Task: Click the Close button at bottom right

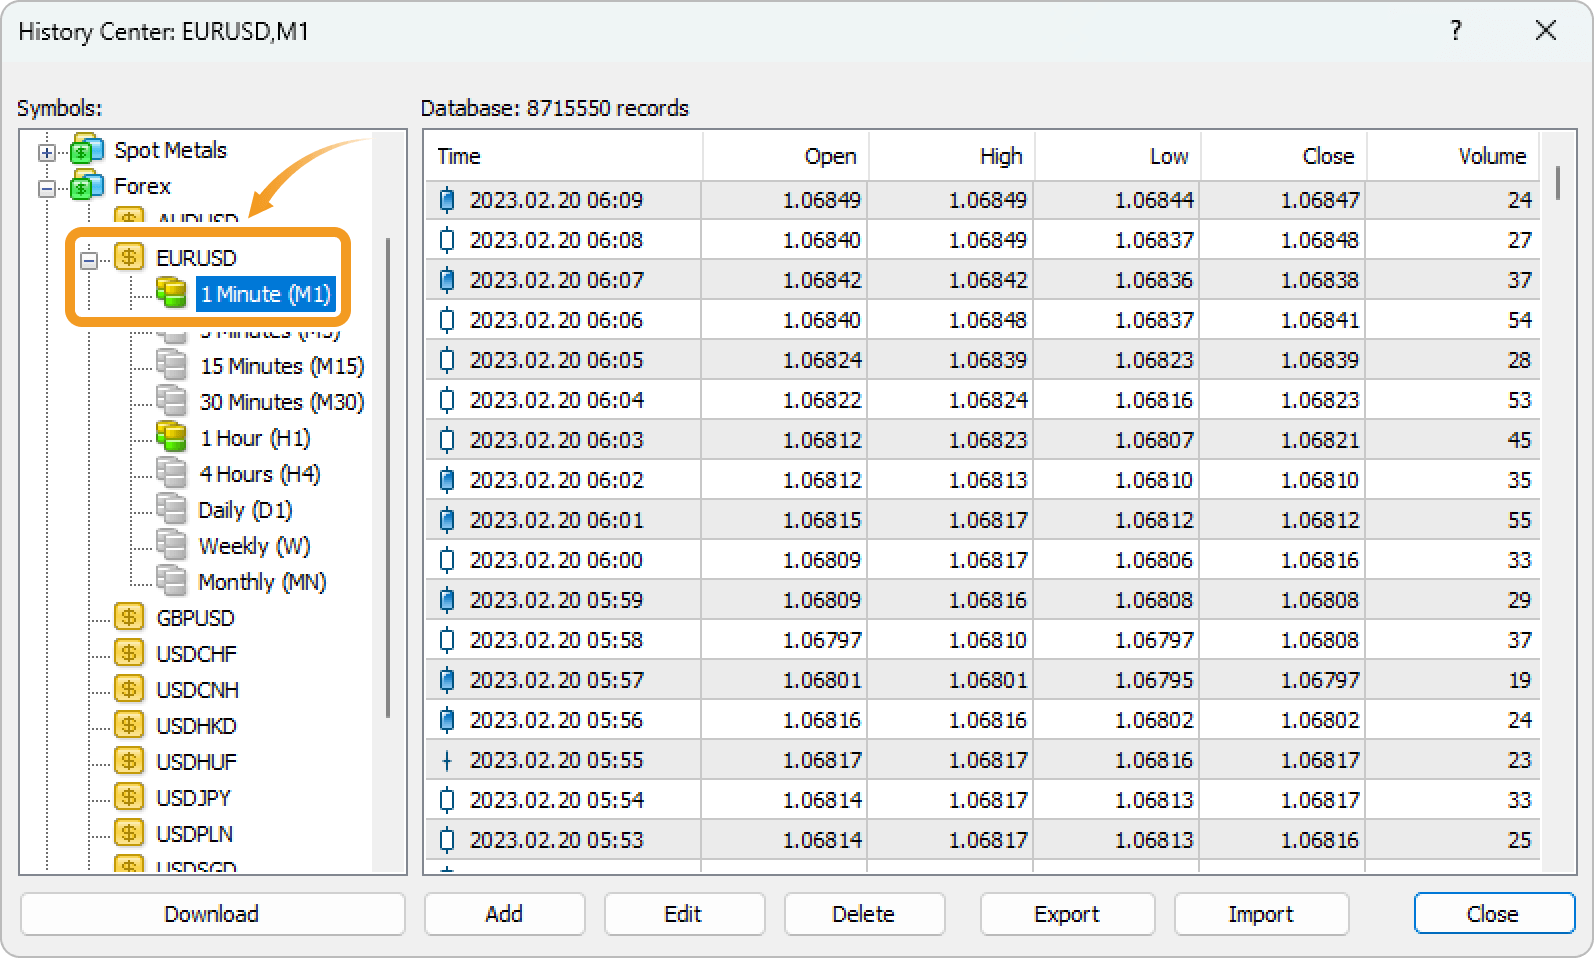Action: click(x=1494, y=914)
